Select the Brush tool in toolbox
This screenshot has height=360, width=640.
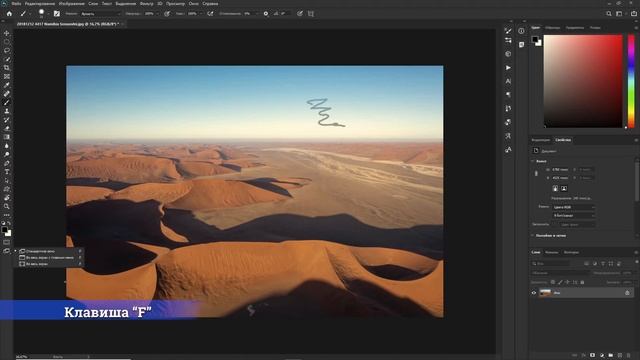[x=7, y=102]
